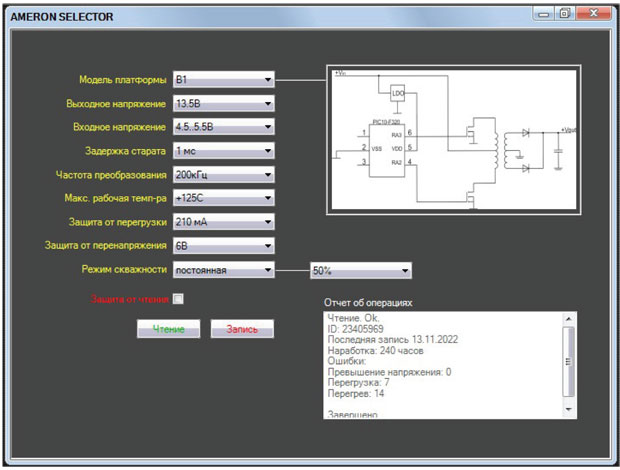Click the 'Задержка старата' label
620x470 pixels.
click(x=125, y=151)
